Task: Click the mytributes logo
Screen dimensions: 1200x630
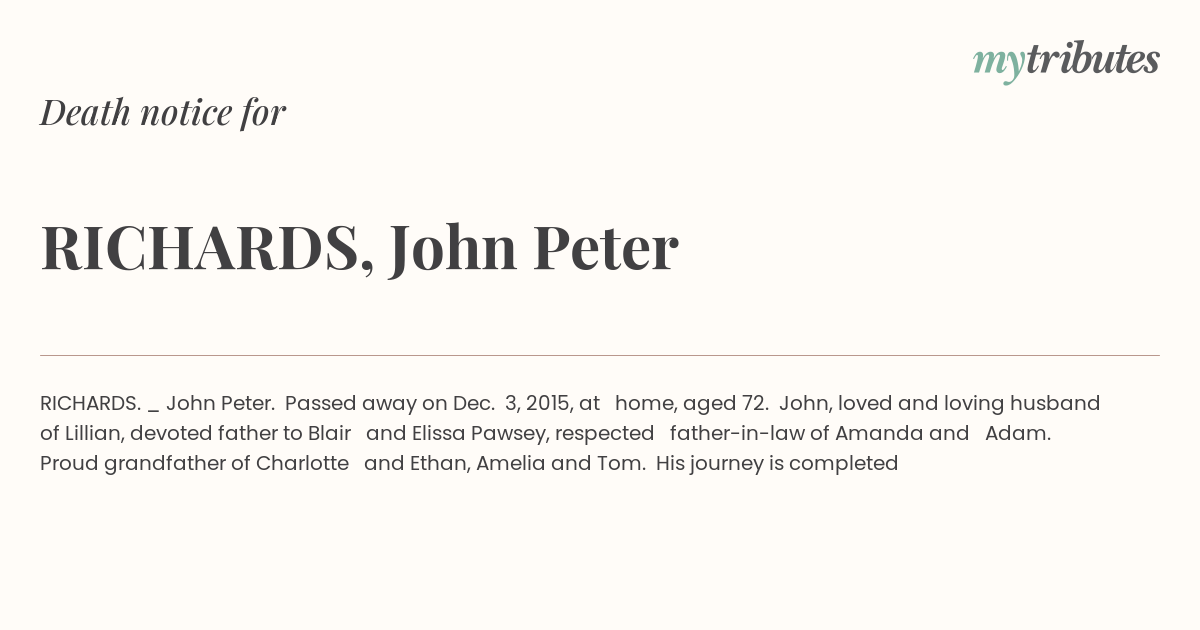Action: pos(1065,61)
